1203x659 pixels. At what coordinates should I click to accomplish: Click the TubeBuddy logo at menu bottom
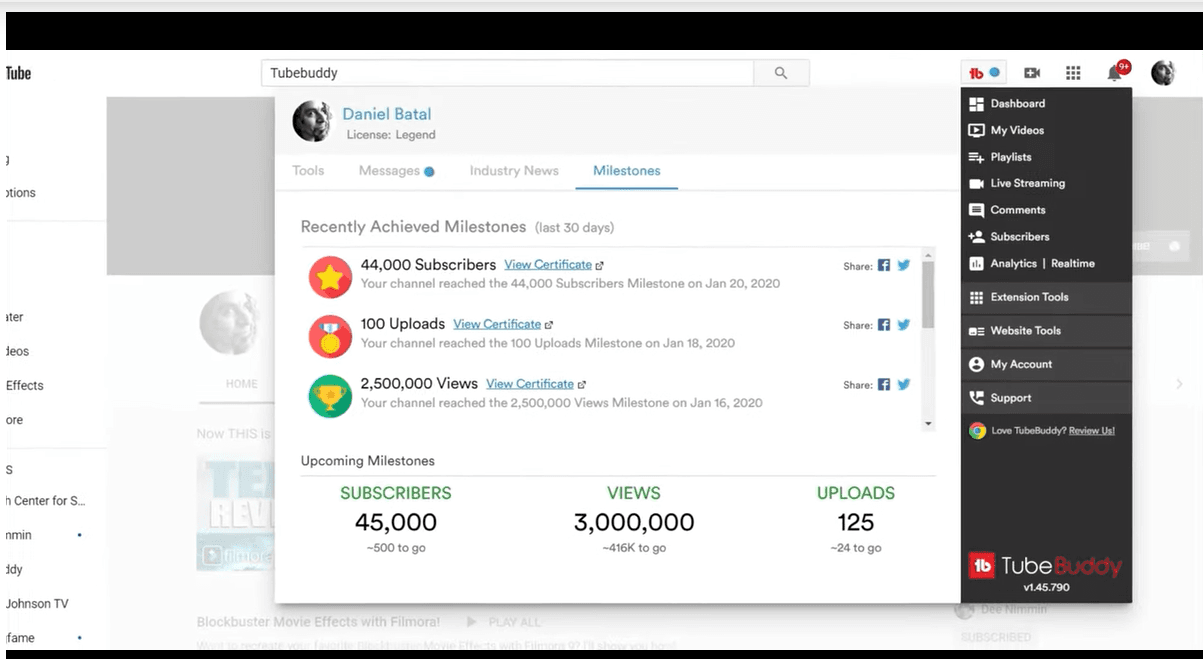point(1044,566)
